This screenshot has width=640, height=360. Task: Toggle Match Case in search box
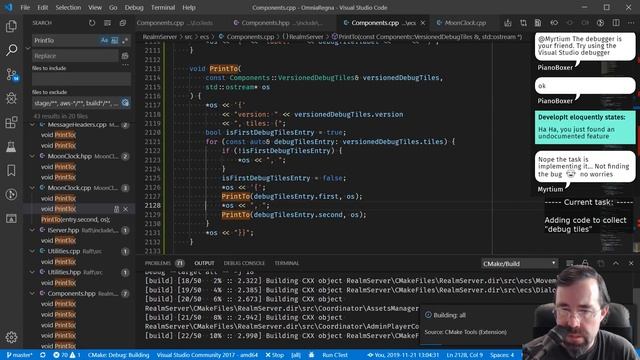[104, 40]
